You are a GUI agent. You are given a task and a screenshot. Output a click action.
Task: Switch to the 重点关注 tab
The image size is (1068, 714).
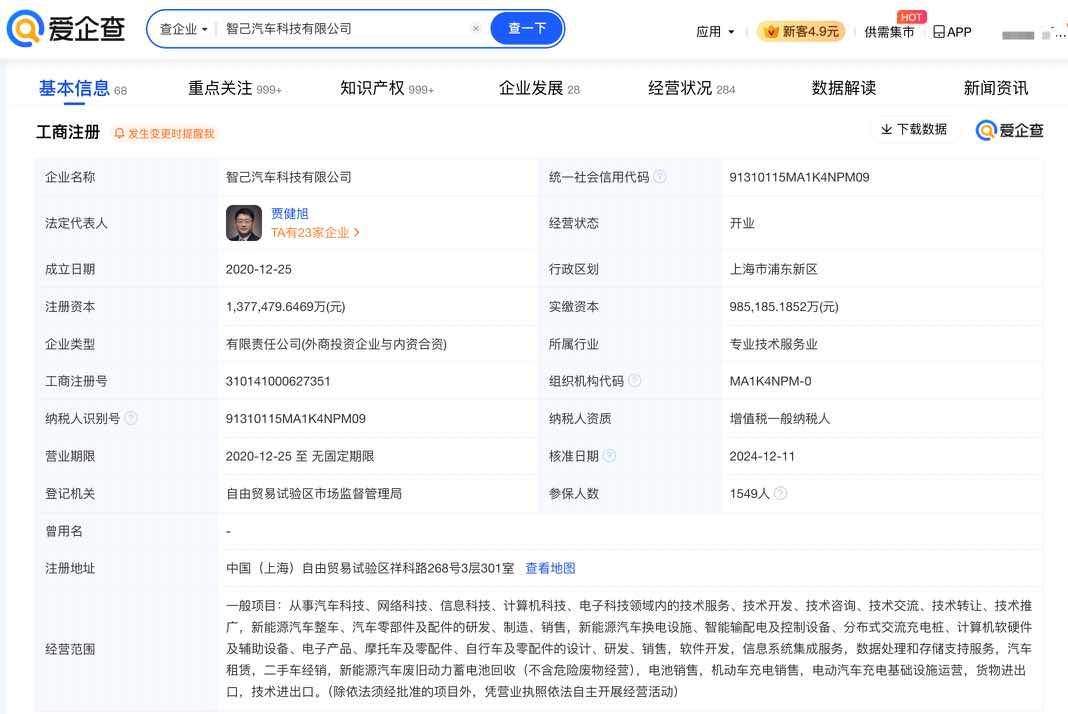click(x=221, y=88)
